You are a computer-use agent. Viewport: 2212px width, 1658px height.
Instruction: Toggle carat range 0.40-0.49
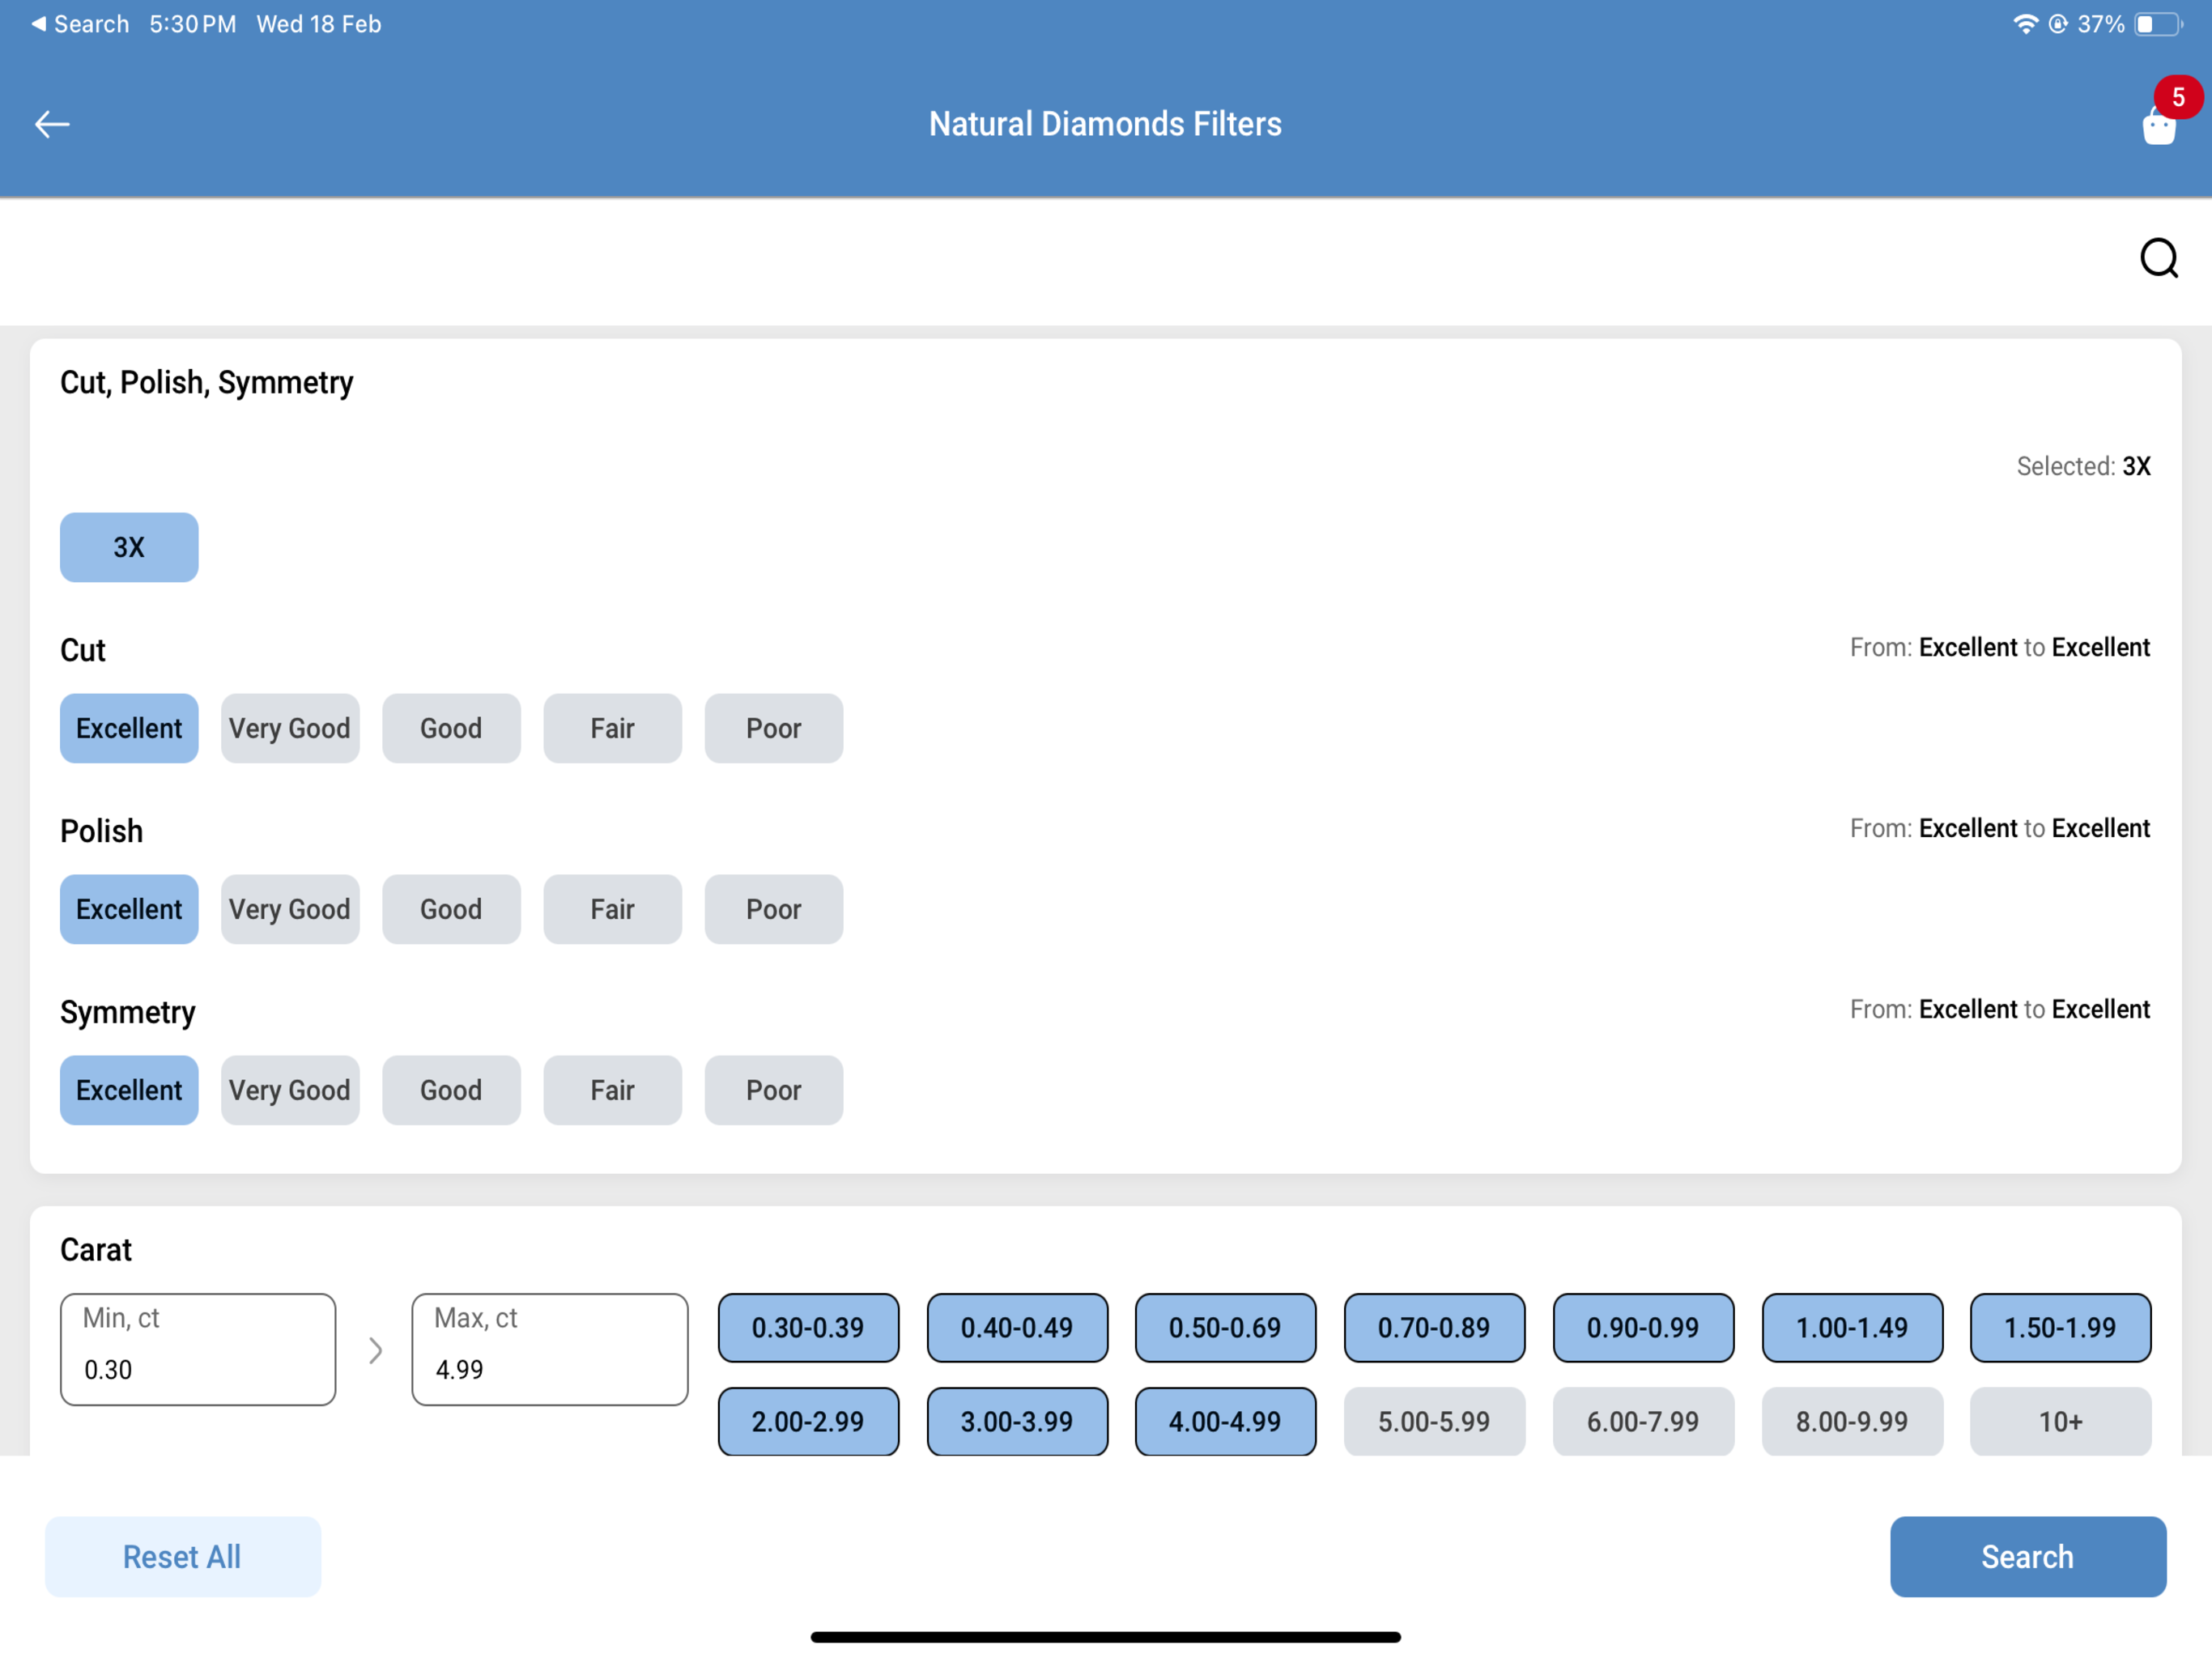[1017, 1328]
